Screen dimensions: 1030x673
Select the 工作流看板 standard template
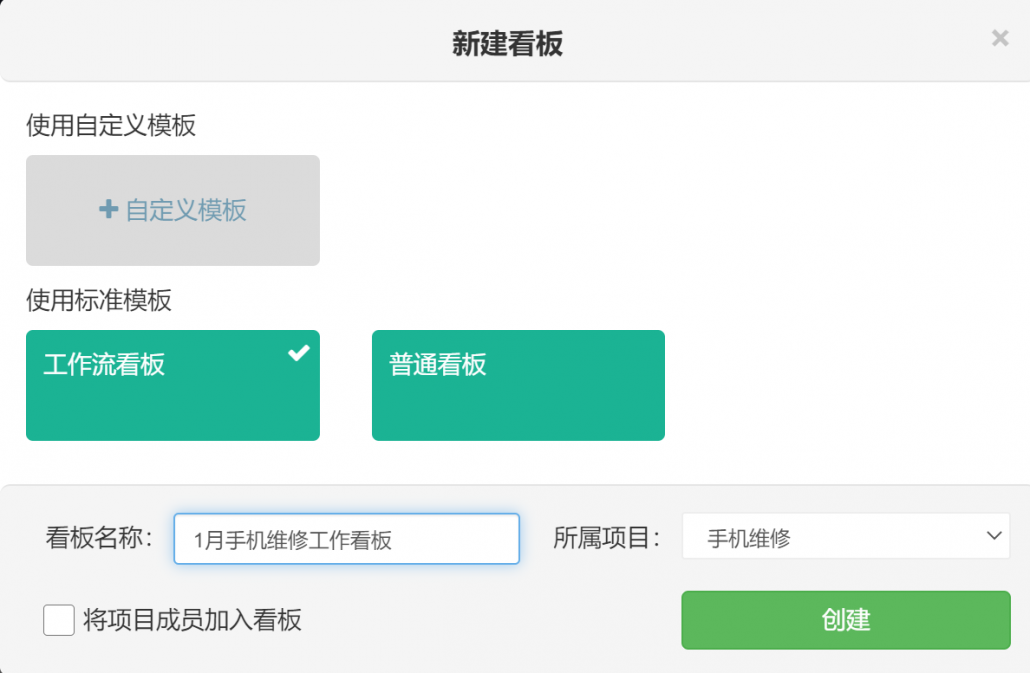click(x=172, y=385)
